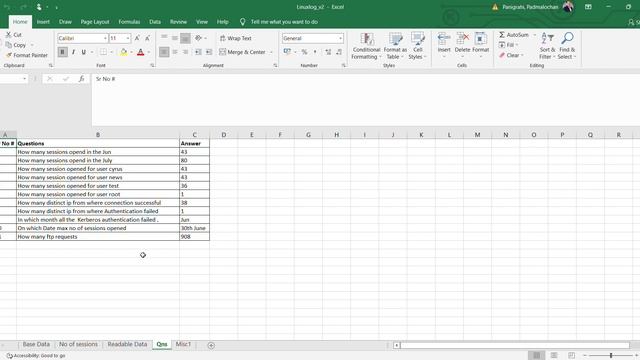Apply Percent Style
Screen dimensions: 640x360
304,52
